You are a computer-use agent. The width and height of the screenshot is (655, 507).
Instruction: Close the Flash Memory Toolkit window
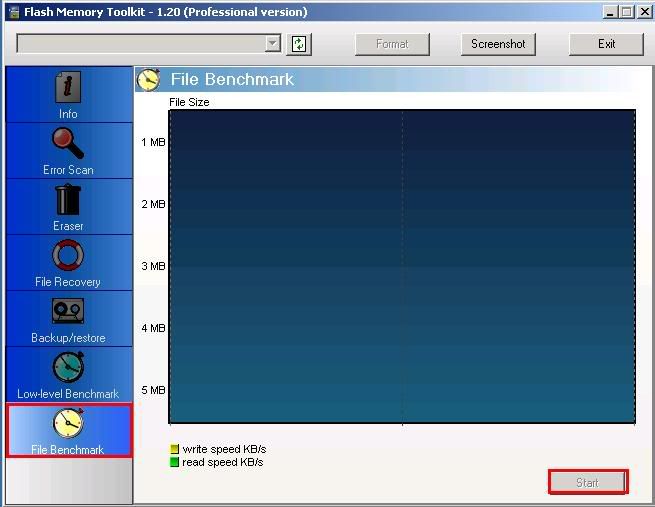pos(645,12)
